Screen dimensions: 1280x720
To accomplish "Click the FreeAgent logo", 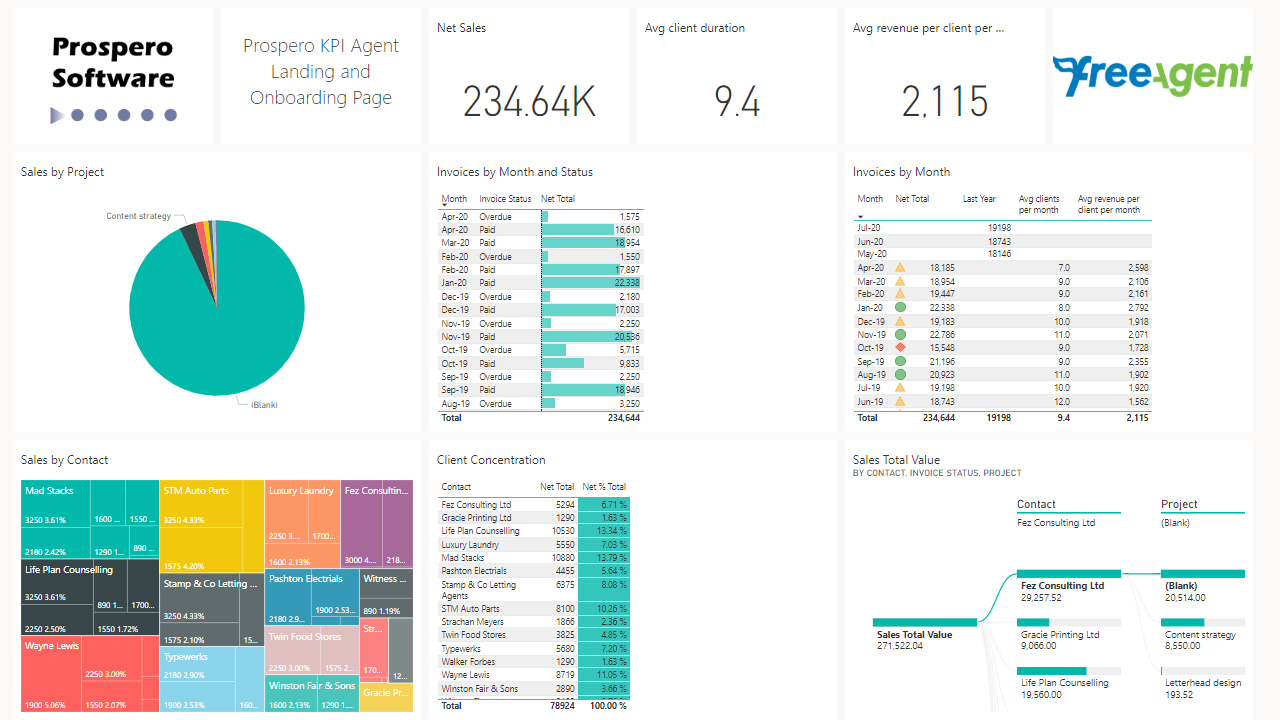I will [x=1152, y=76].
